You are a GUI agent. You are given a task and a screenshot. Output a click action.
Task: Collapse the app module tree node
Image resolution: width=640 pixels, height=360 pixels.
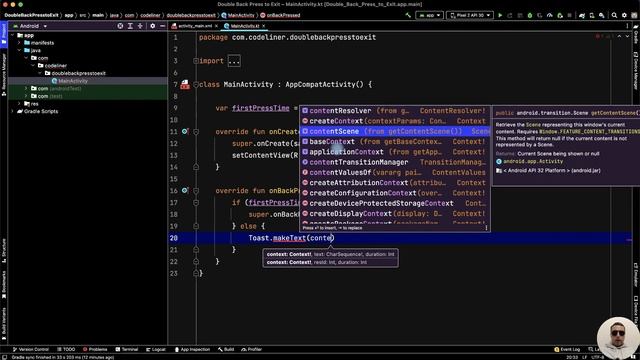(x=12, y=35)
